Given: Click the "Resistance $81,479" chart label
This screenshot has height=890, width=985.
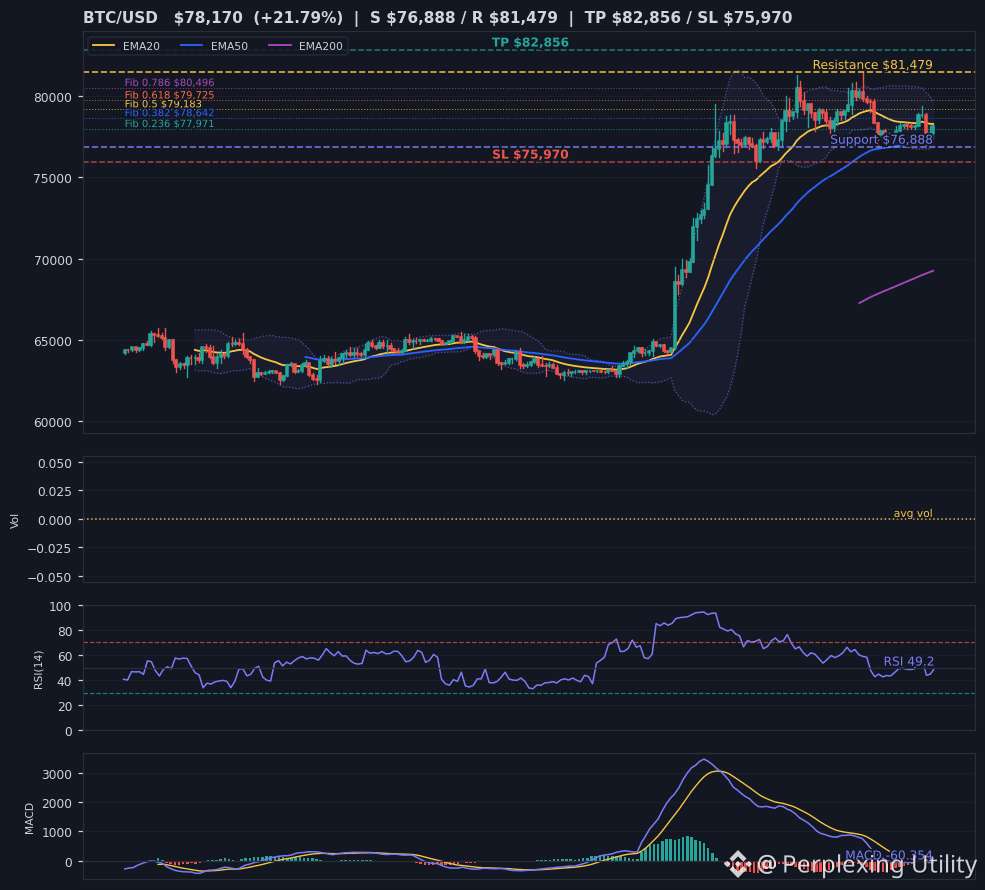Looking at the screenshot, I should pyautogui.click(x=872, y=65).
